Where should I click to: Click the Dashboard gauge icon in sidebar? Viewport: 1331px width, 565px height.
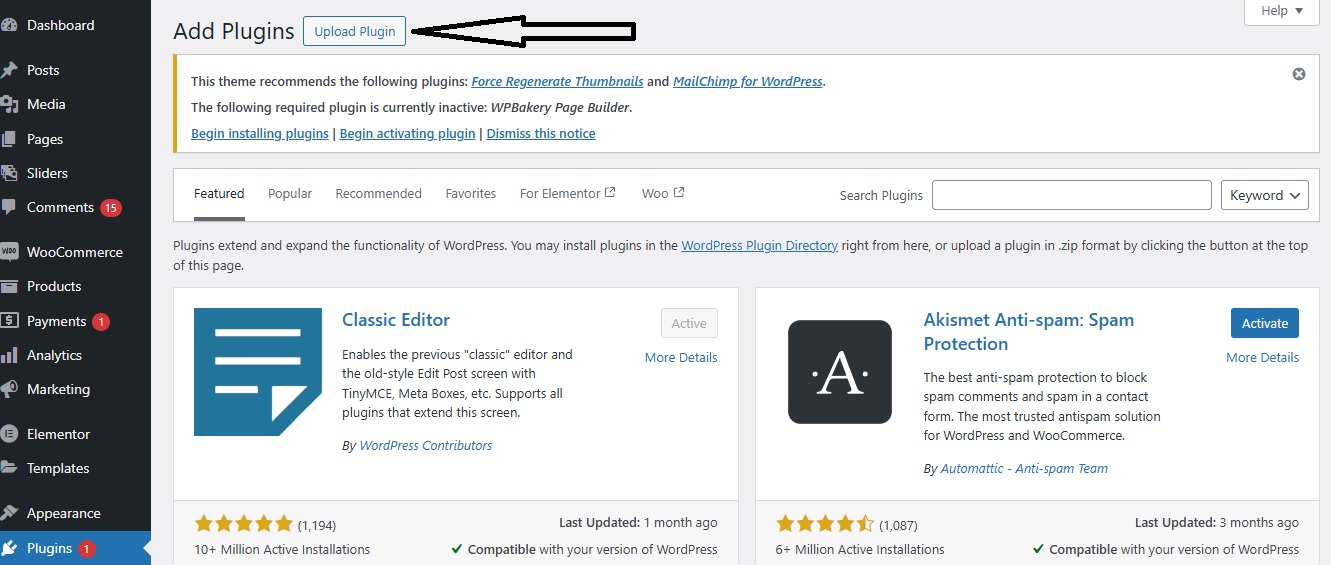click(x=9, y=25)
